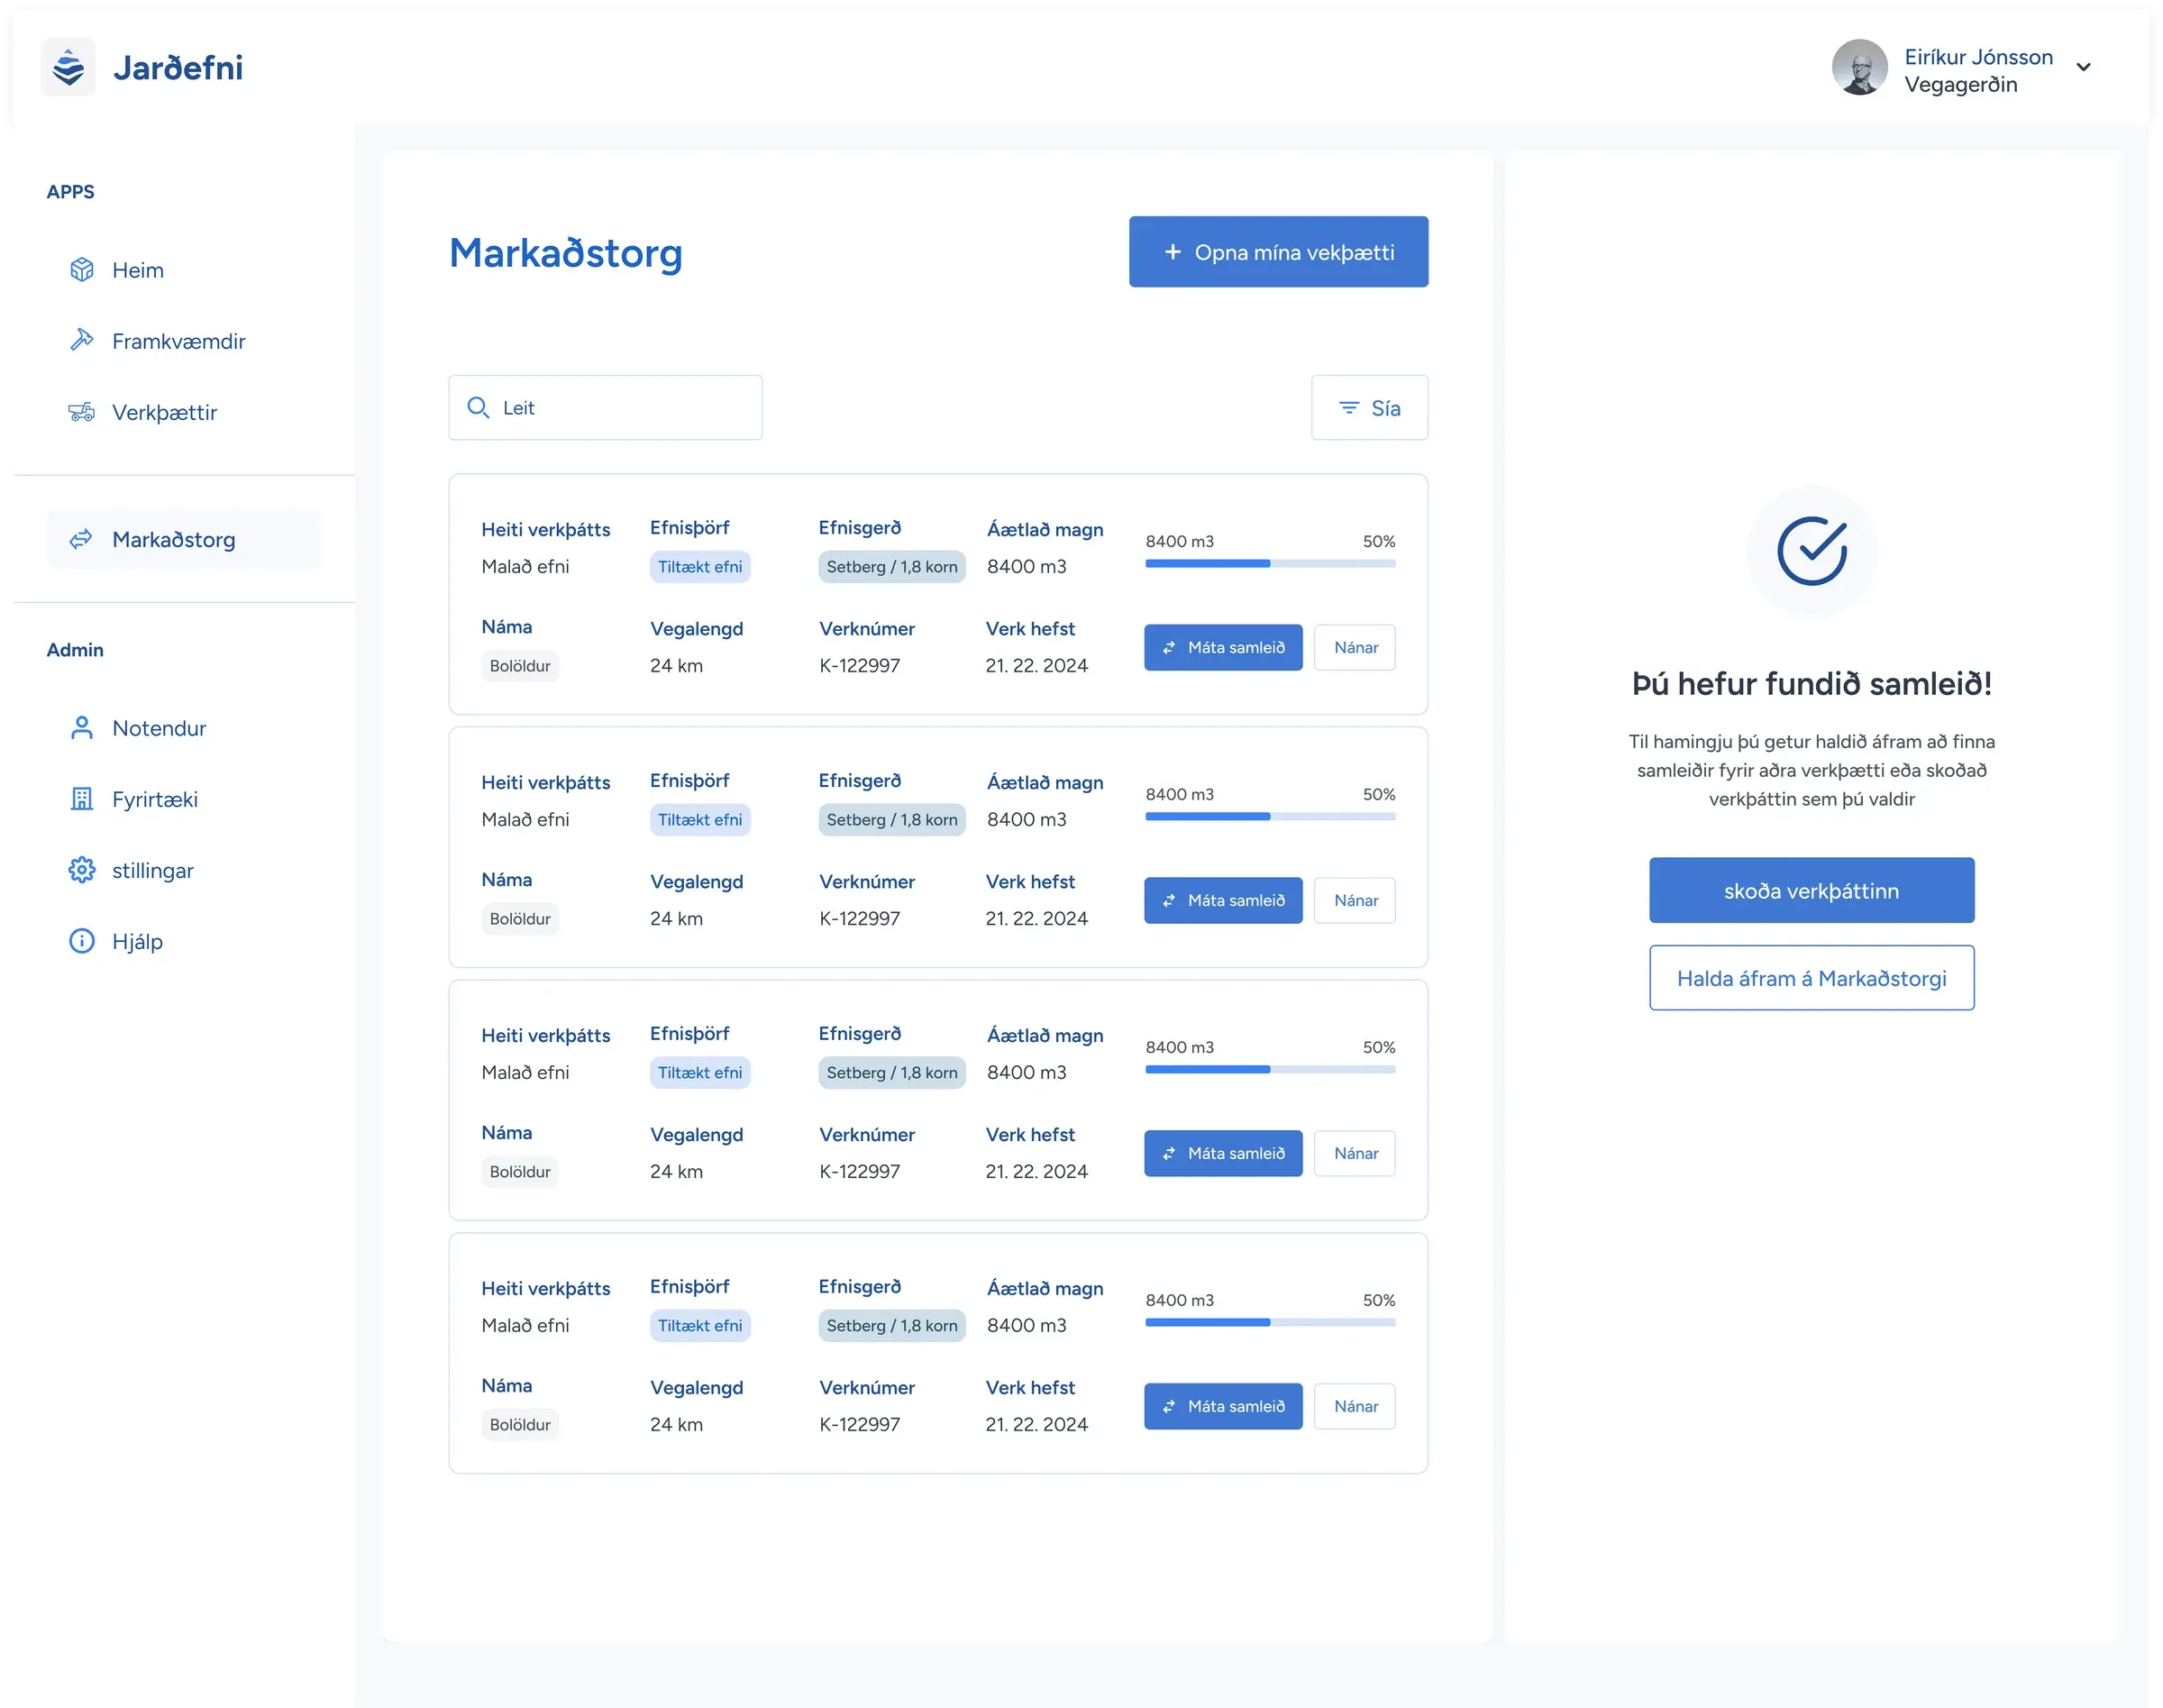Screen dimensions: 2163x1708
Task: Click the Verkþættir truck icon
Action: point(81,412)
